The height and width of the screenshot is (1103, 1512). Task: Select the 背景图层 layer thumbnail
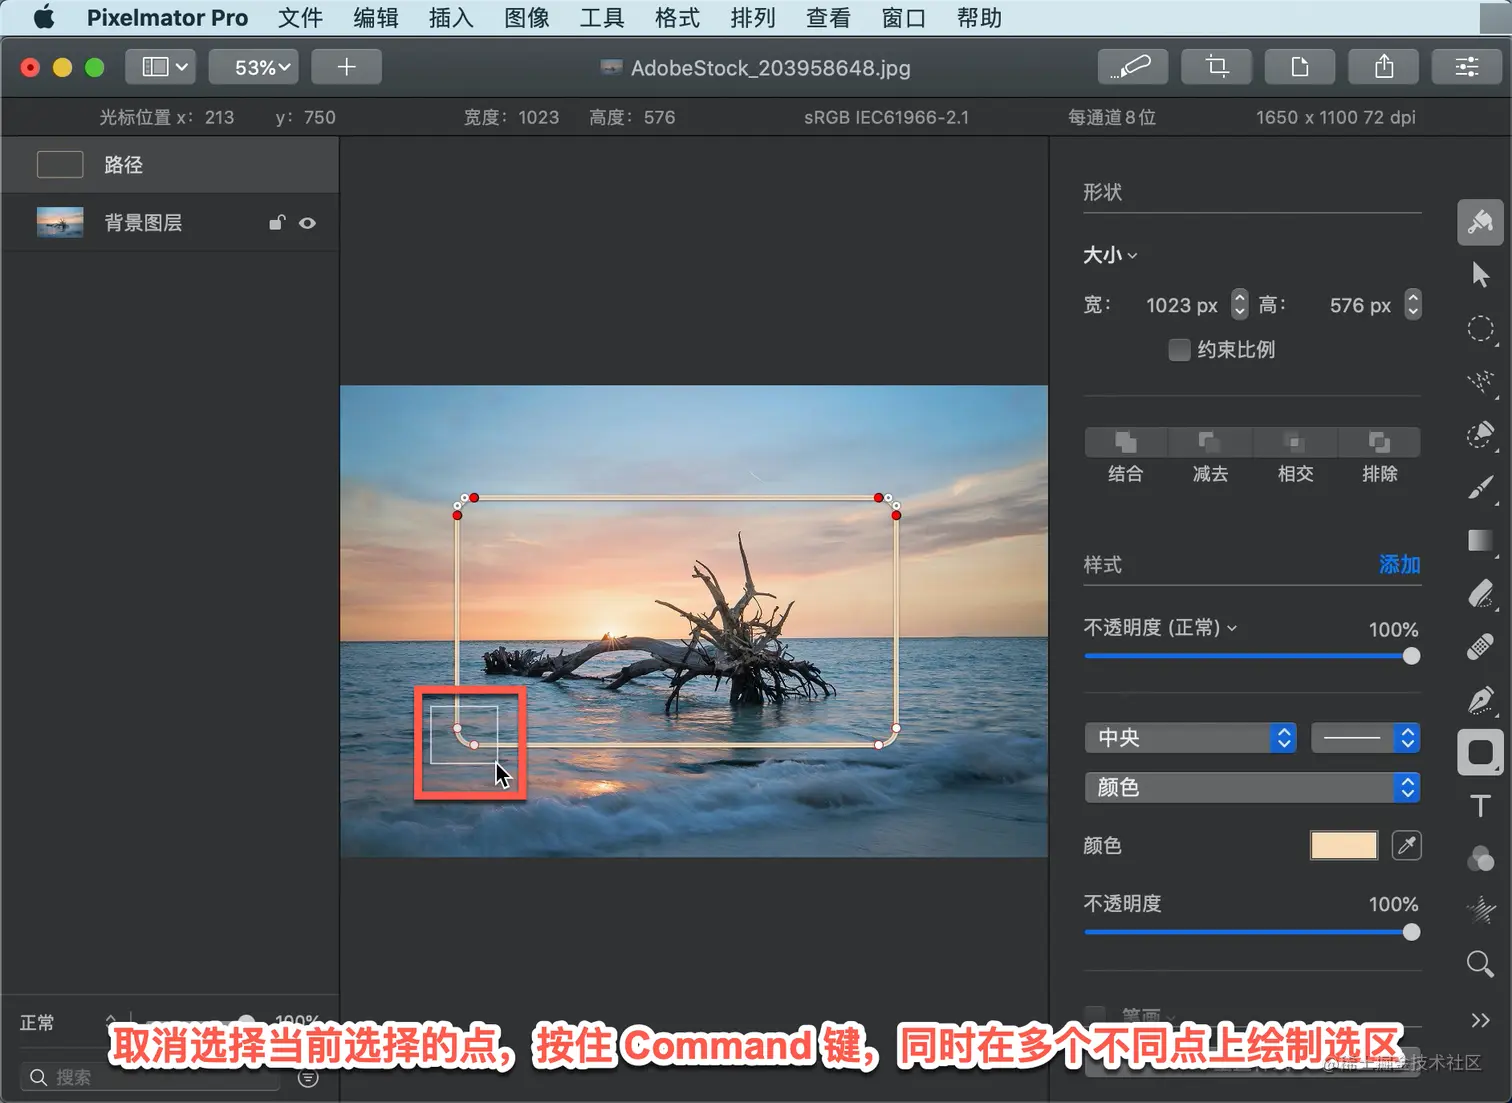(x=60, y=222)
